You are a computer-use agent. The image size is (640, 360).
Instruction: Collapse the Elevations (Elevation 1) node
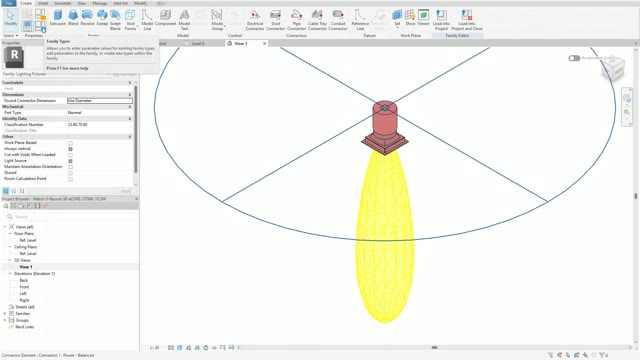[10, 273]
